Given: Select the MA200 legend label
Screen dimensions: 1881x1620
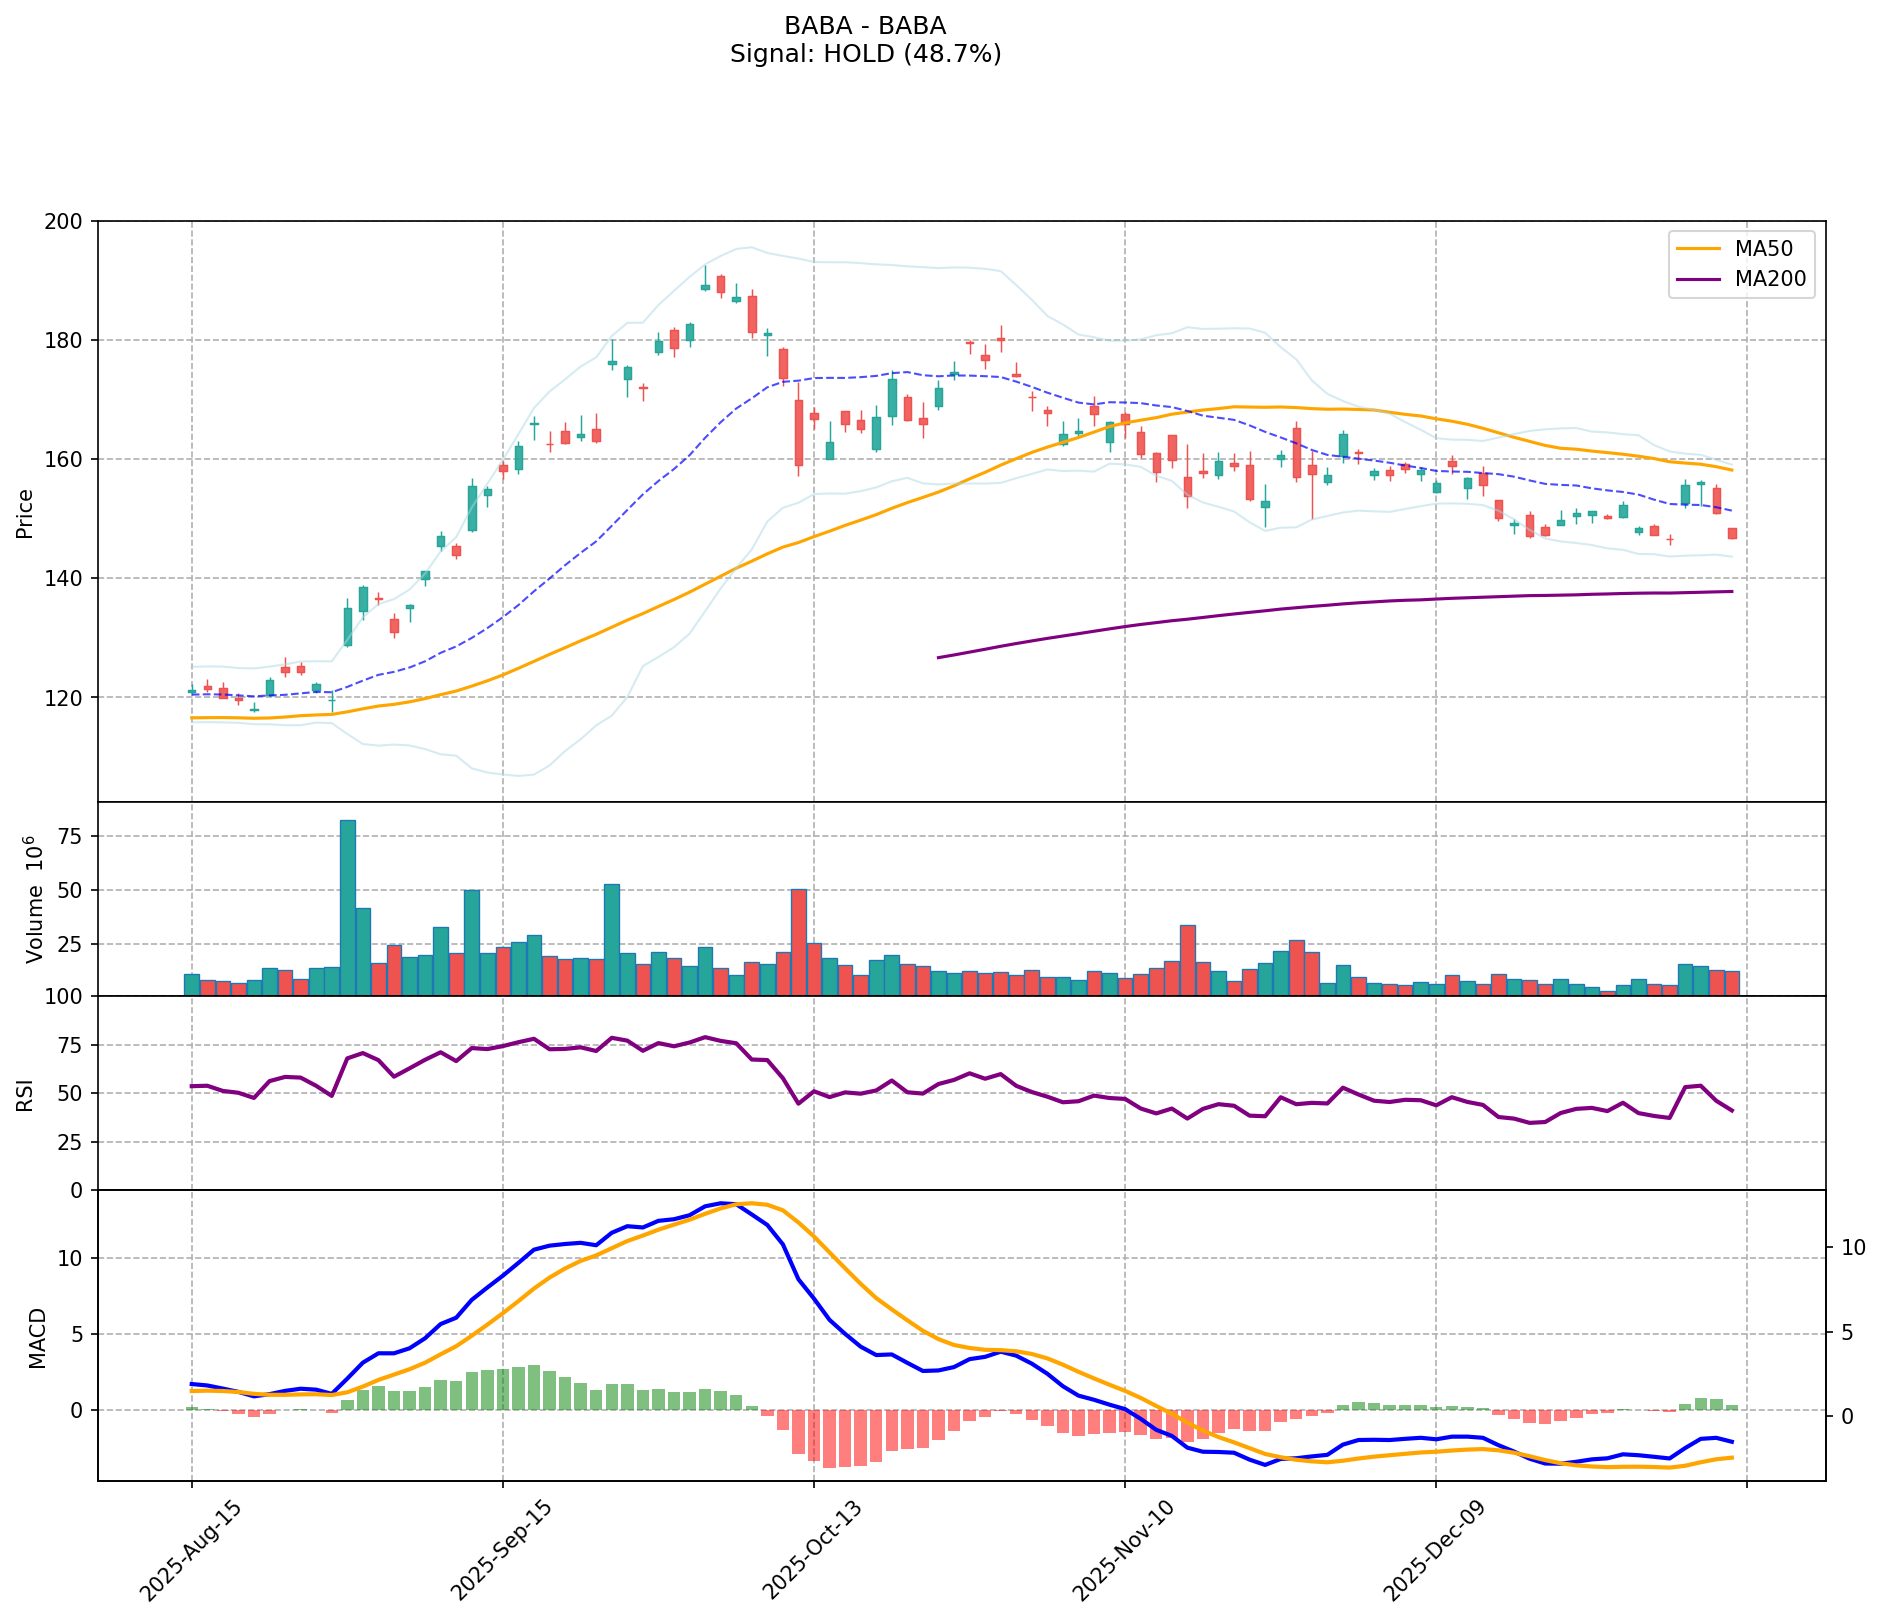Looking at the screenshot, I should click(x=1770, y=279).
